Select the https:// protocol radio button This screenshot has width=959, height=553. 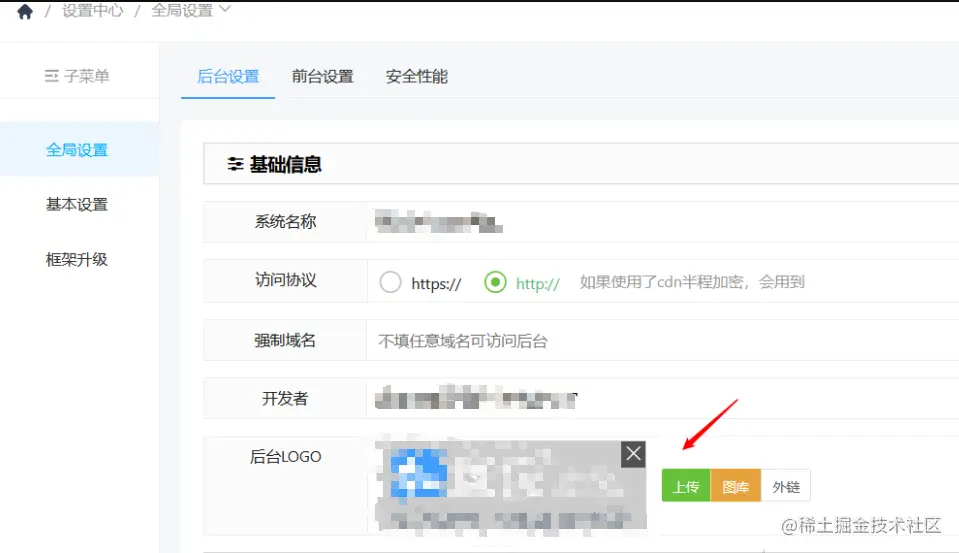pyautogui.click(x=390, y=282)
